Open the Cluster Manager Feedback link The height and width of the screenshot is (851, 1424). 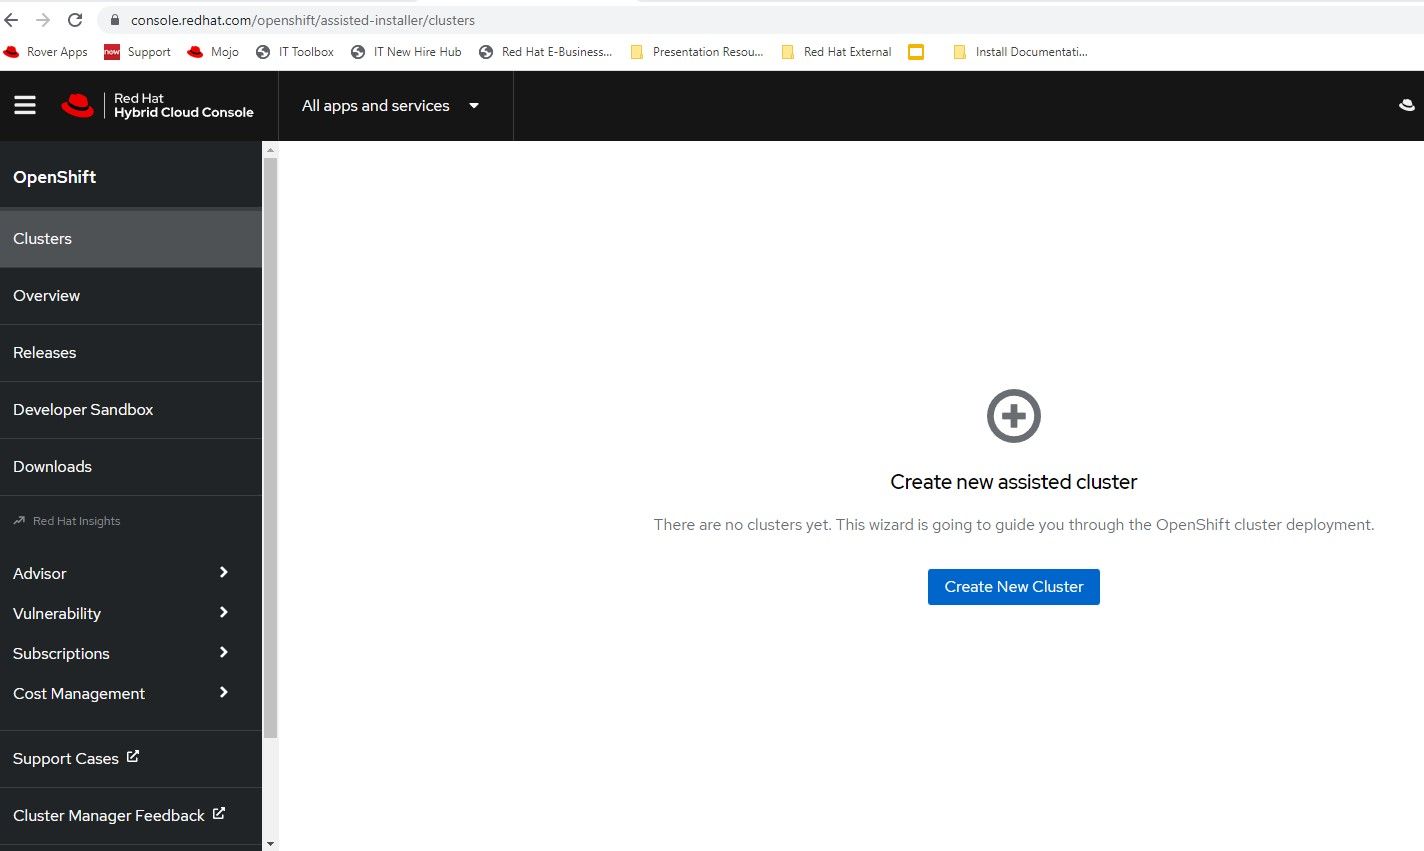(x=109, y=816)
